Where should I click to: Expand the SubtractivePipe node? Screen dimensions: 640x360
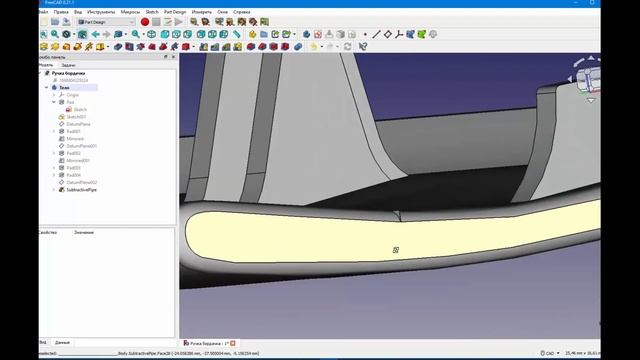point(54,190)
